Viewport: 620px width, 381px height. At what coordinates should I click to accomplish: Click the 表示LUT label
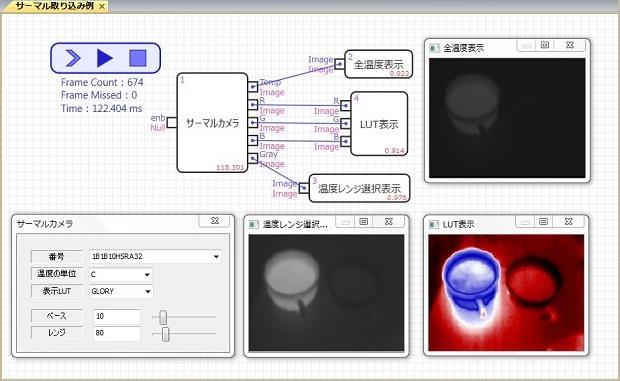pyautogui.click(x=57, y=291)
